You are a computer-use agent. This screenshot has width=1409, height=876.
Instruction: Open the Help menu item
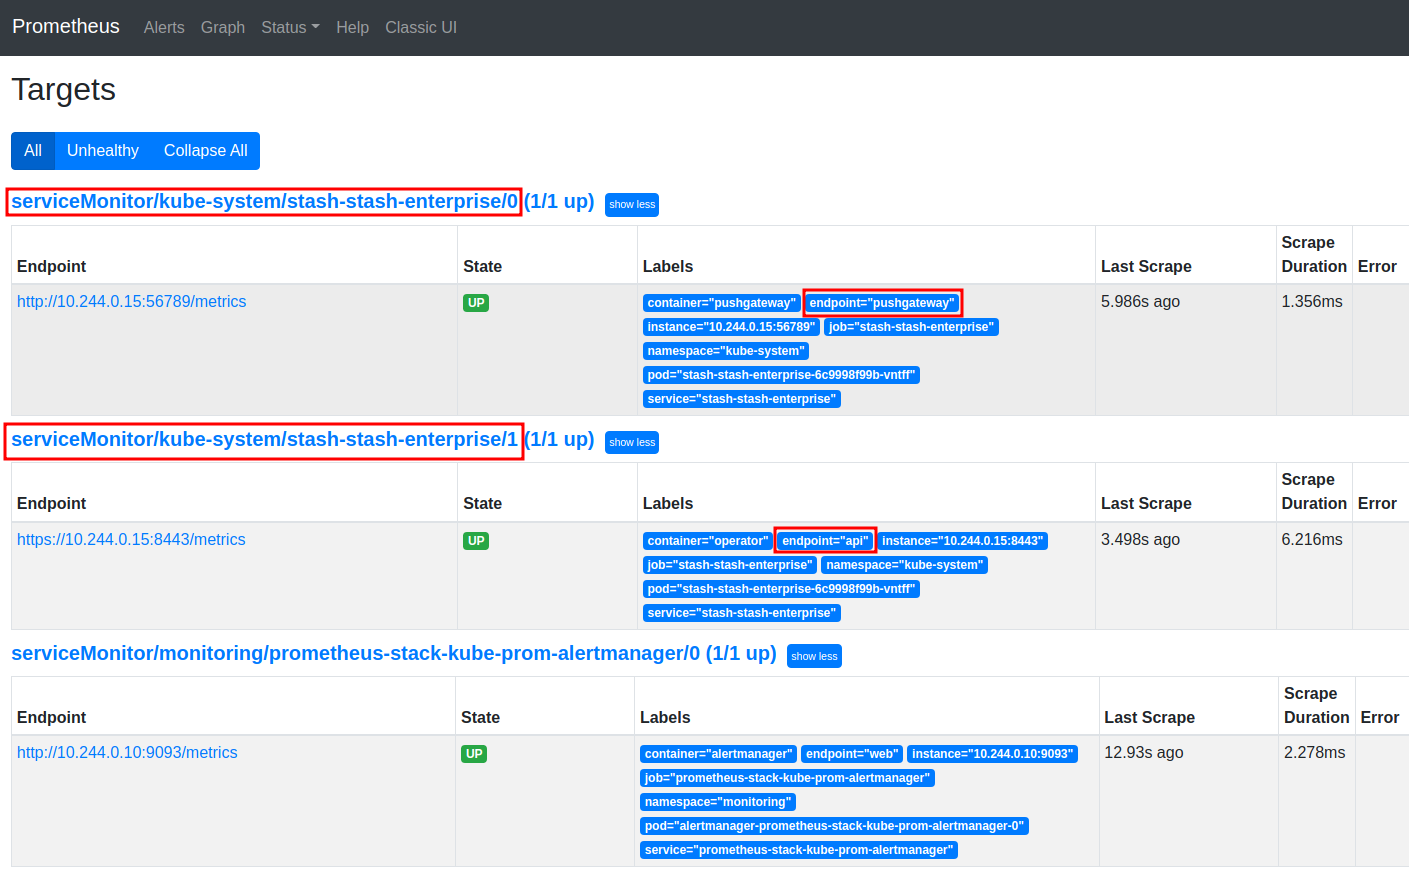click(352, 27)
